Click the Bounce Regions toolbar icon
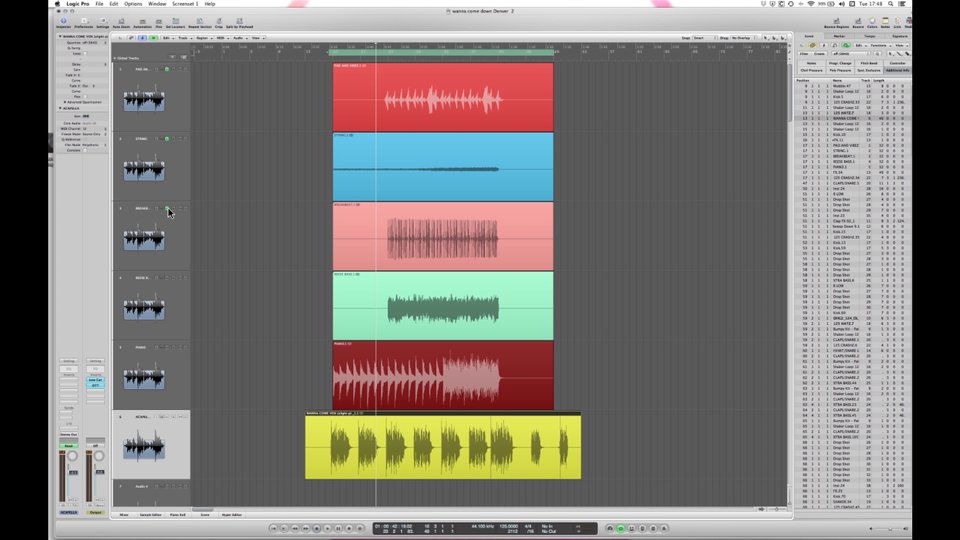 click(x=836, y=23)
